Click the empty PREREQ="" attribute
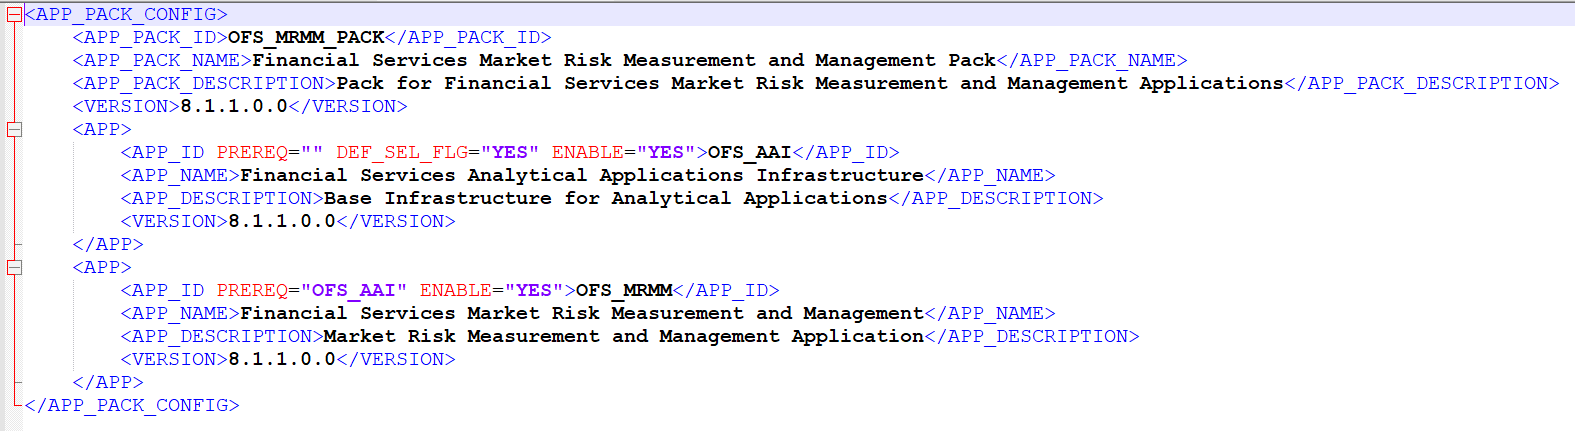 point(270,152)
